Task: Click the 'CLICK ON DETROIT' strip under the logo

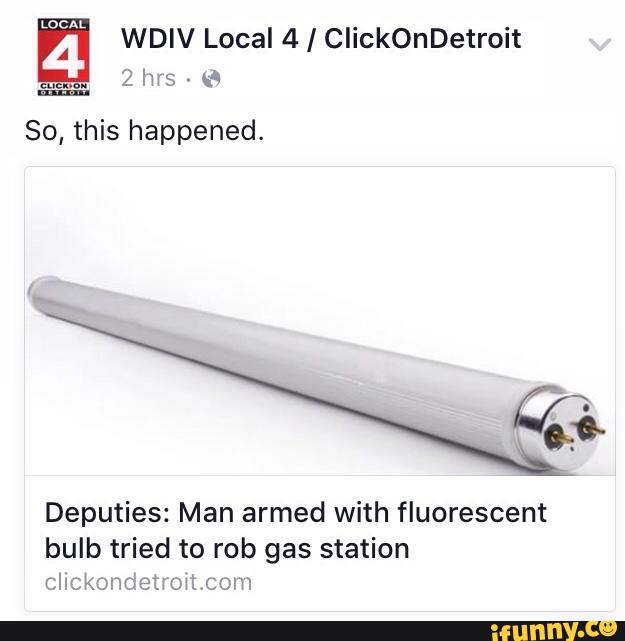Action: click(x=63, y=88)
